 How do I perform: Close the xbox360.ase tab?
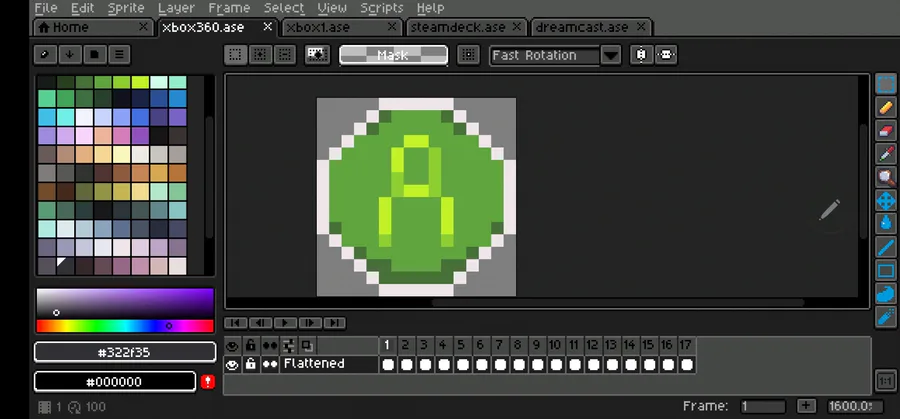[267, 27]
